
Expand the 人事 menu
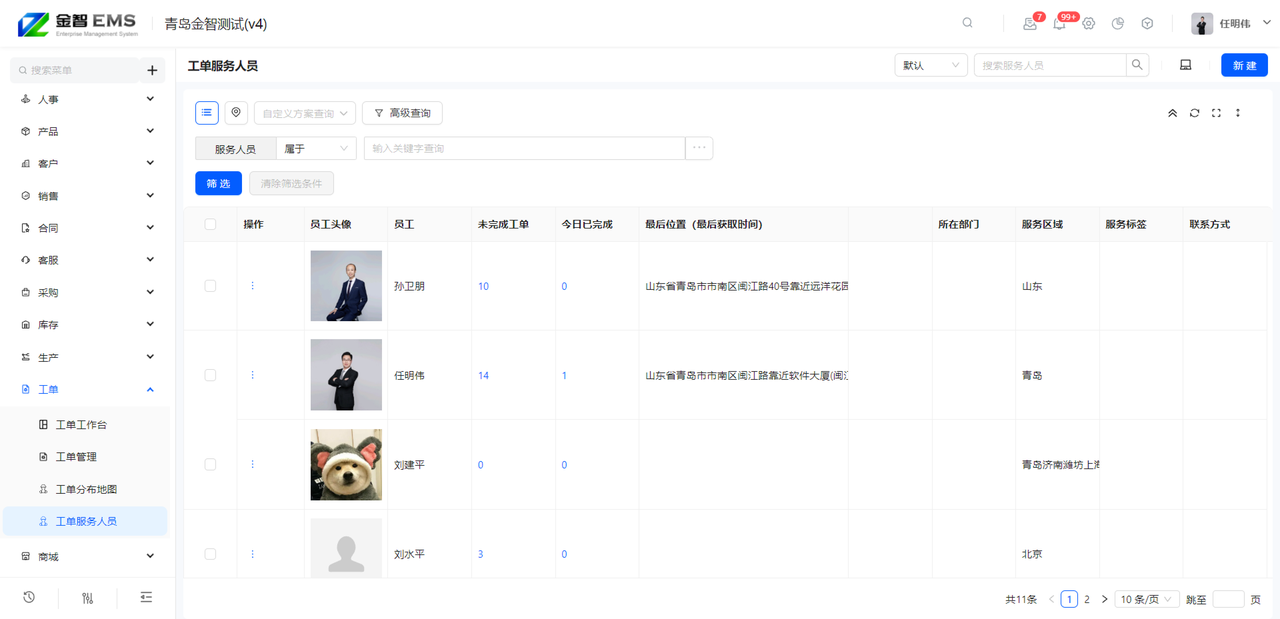[88, 99]
